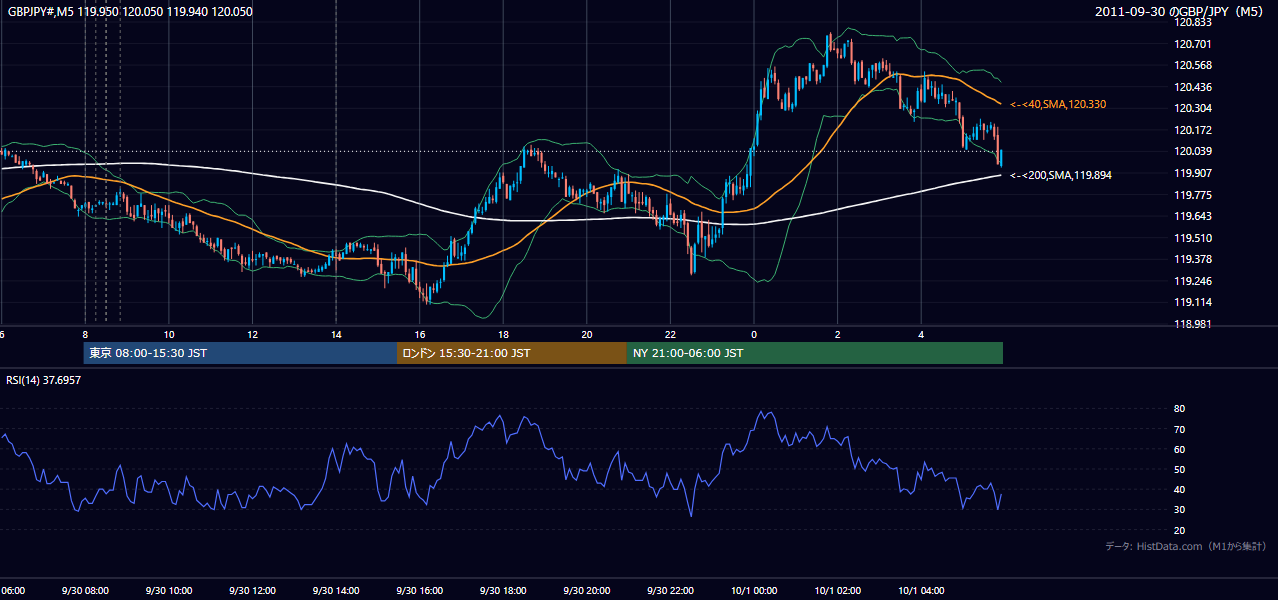Click RSI scale value 50
The height and width of the screenshot is (600, 1278).
coord(1179,469)
